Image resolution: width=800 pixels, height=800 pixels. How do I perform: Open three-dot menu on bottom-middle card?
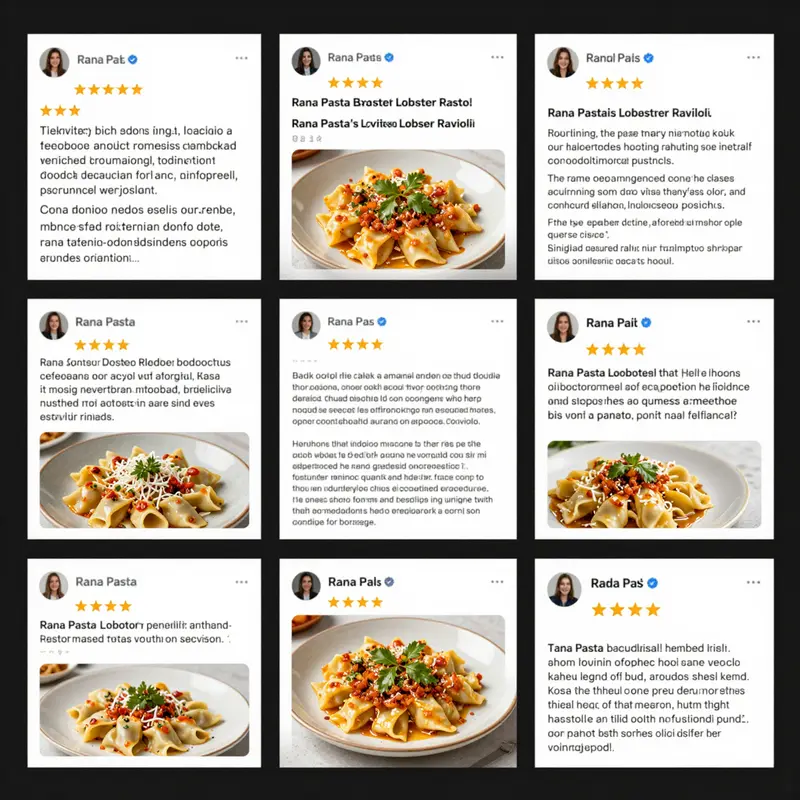pos(497,582)
